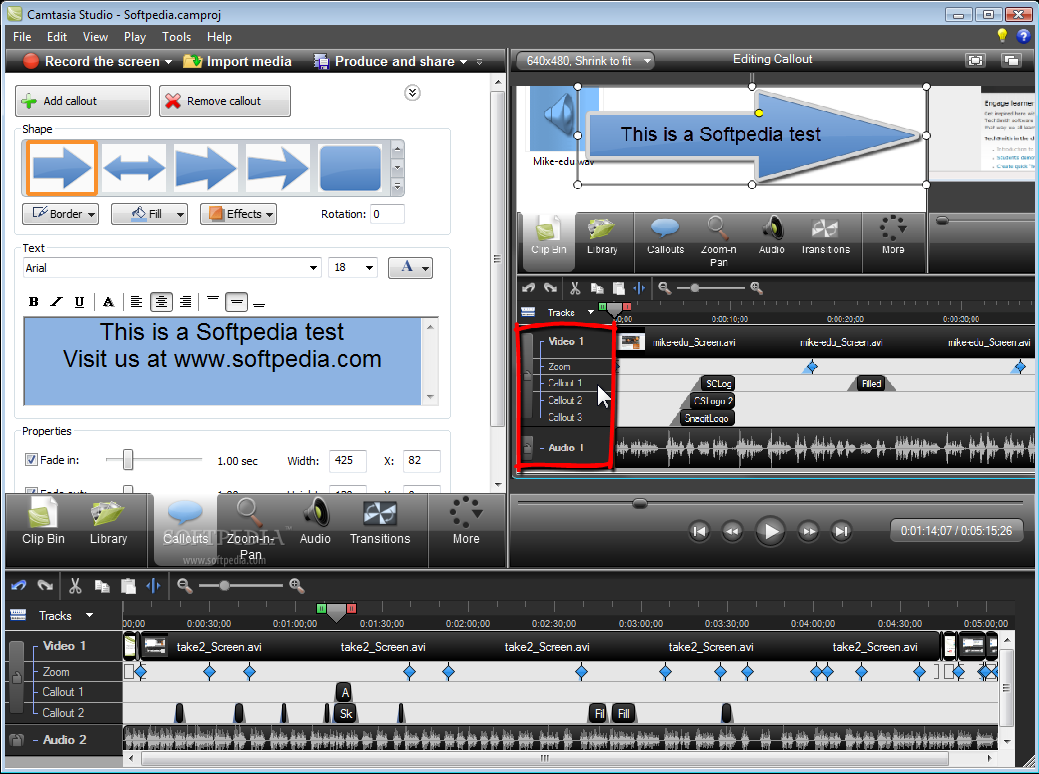Click the detach preview window icon
The image size is (1039, 774).
click(x=1011, y=61)
